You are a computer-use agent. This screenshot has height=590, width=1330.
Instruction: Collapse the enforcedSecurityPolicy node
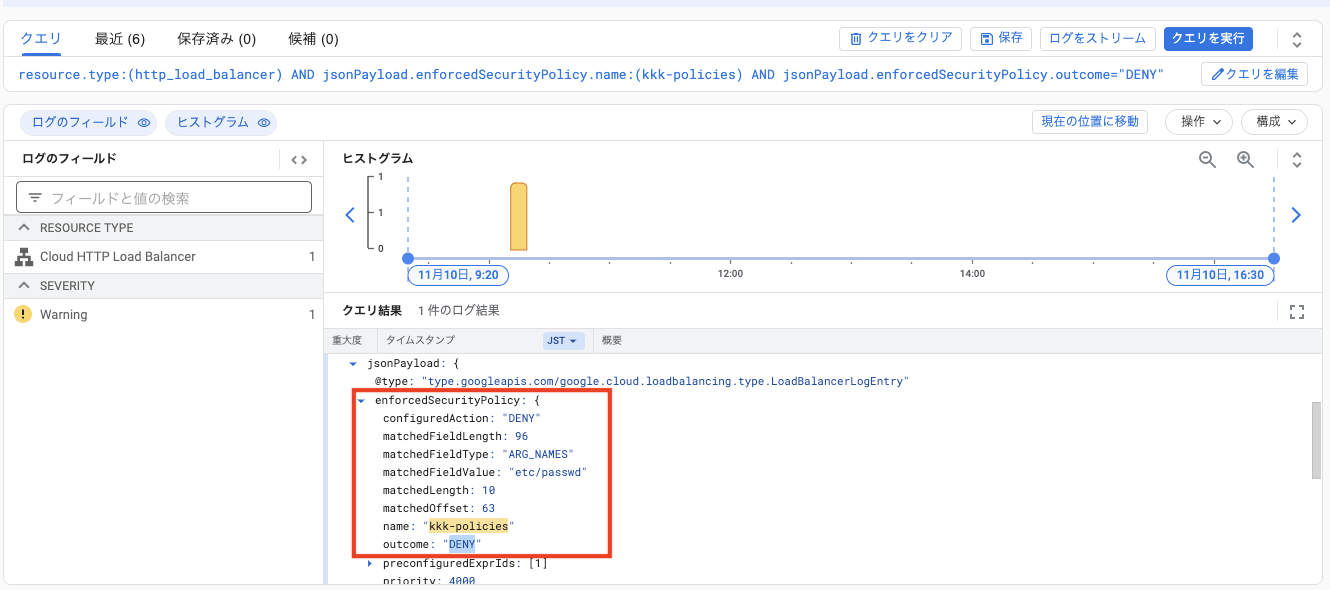click(x=361, y=400)
